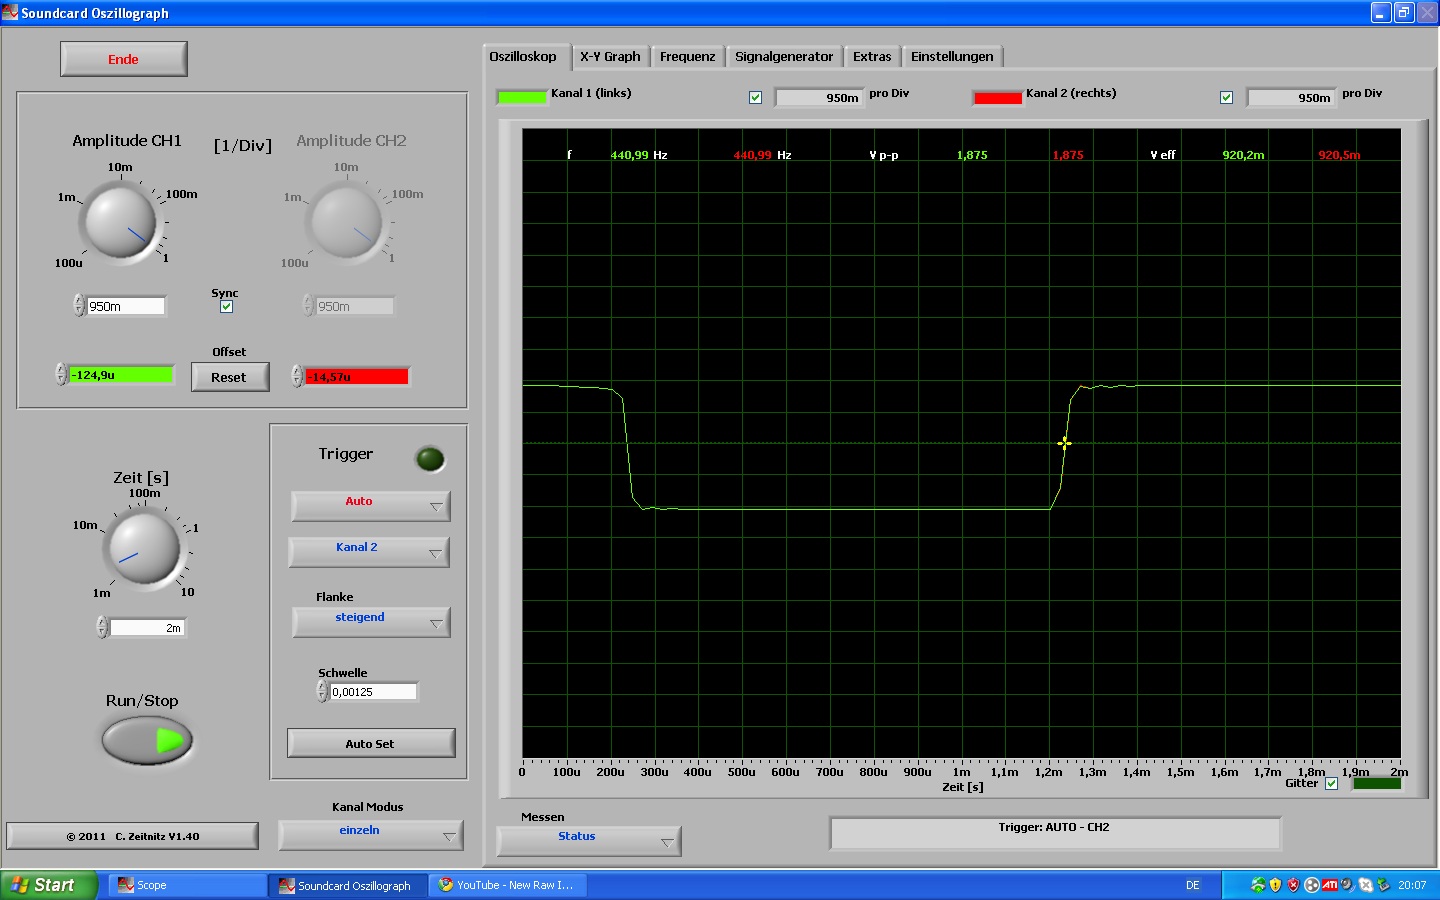Screen dimensions: 1440x900
Task: Open the Kanal Modus einzeln dropdown
Action: pyautogui.click(x=371, y=835)
